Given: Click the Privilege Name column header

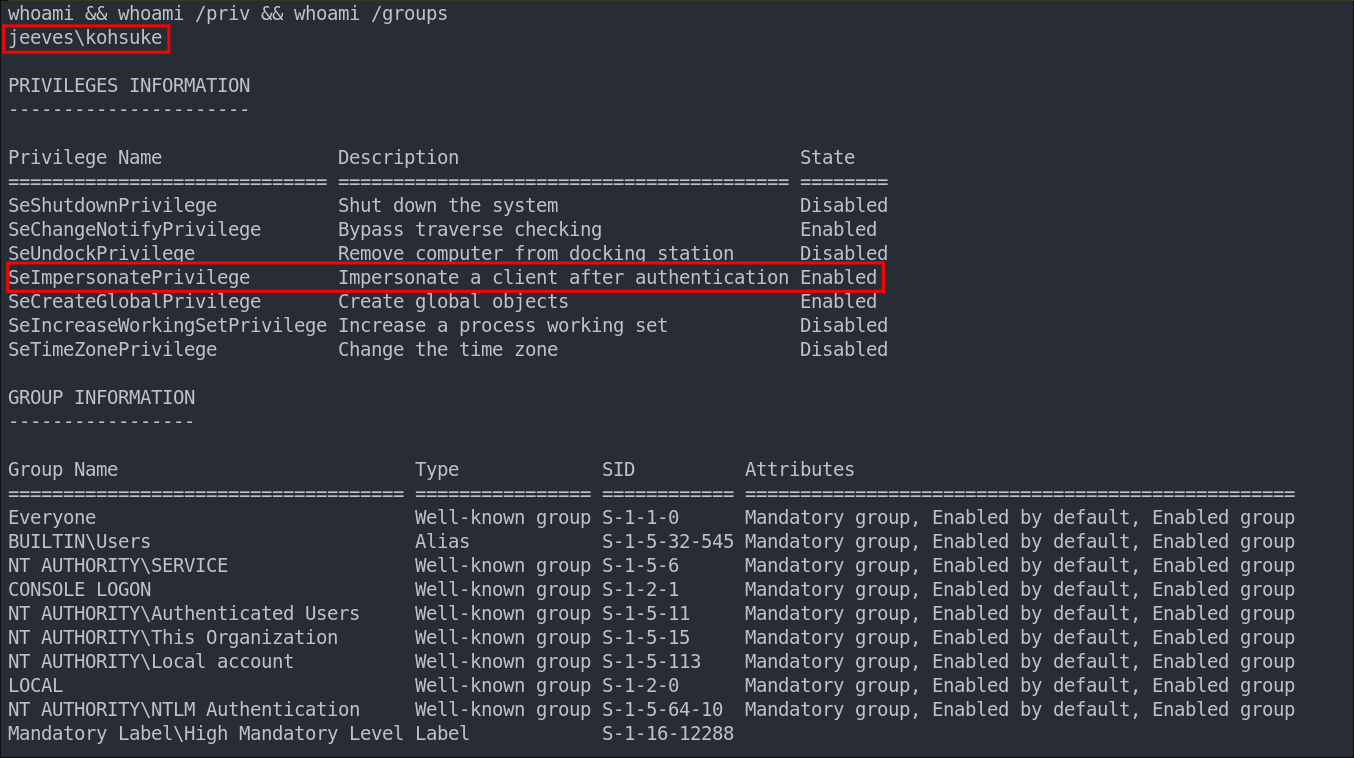Looking at the screenshot, I should coord(85,158).
